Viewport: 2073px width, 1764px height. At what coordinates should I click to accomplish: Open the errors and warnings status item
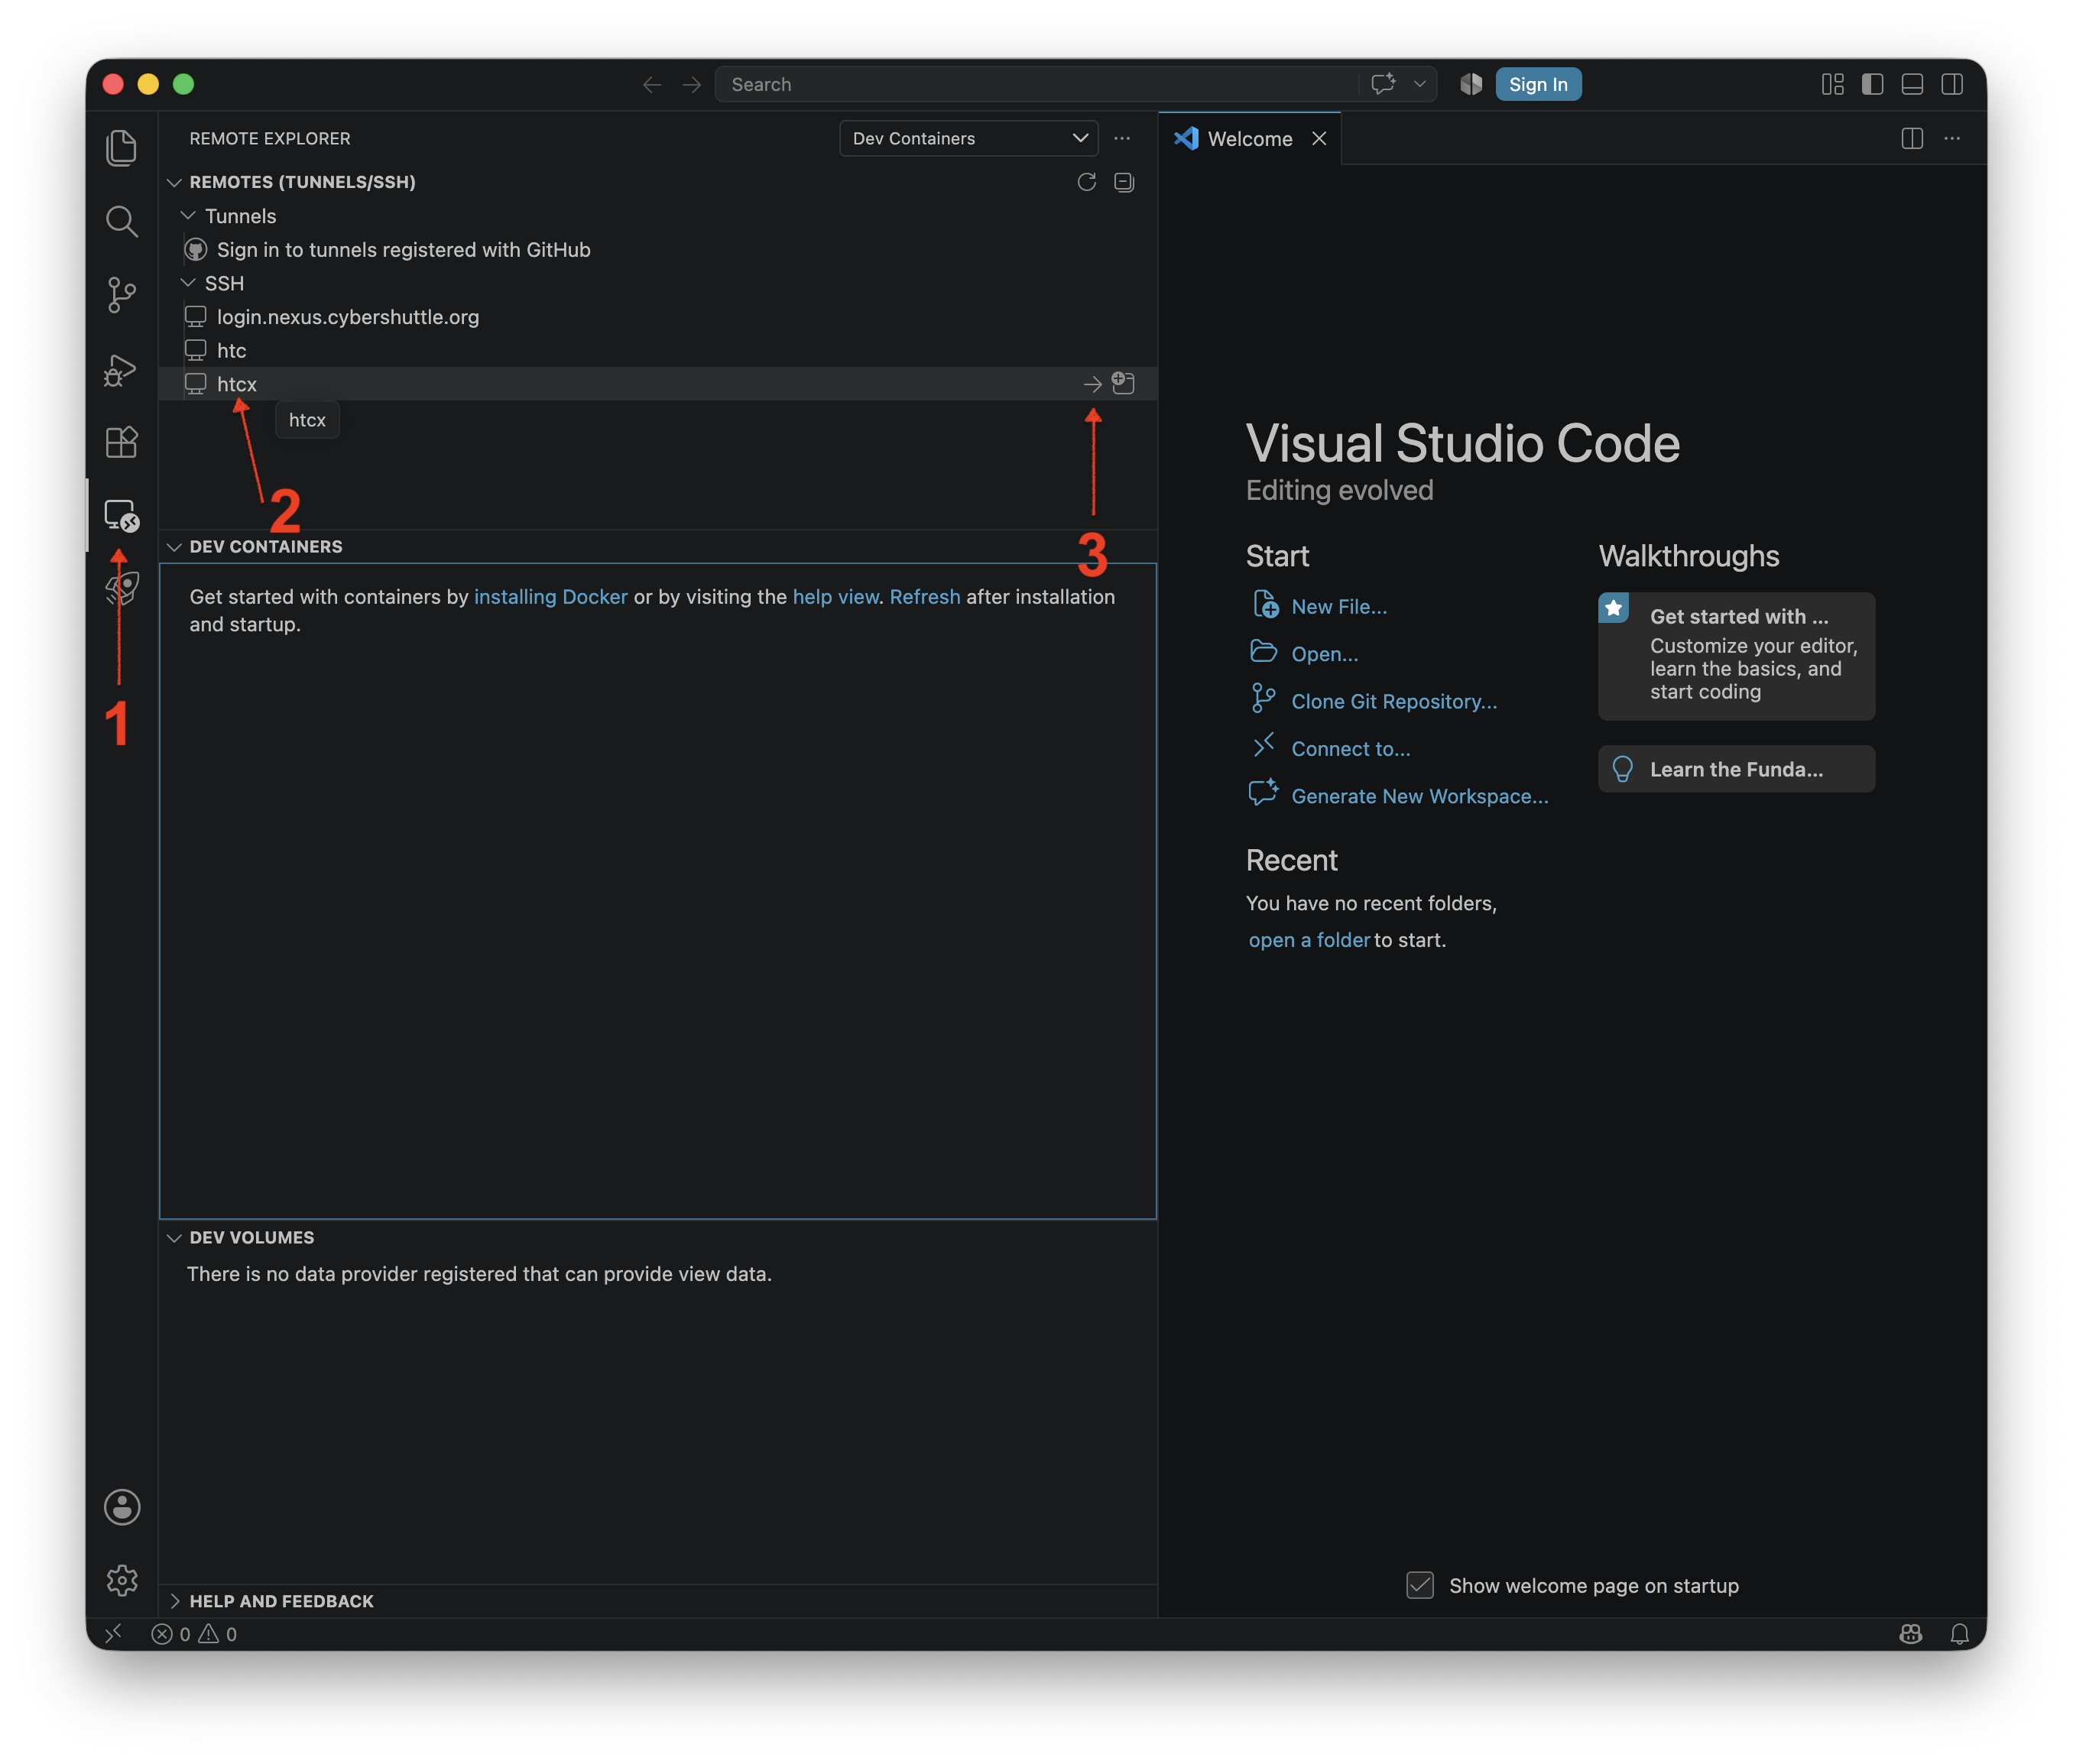pyautogui.click(x=194, y=1634)
